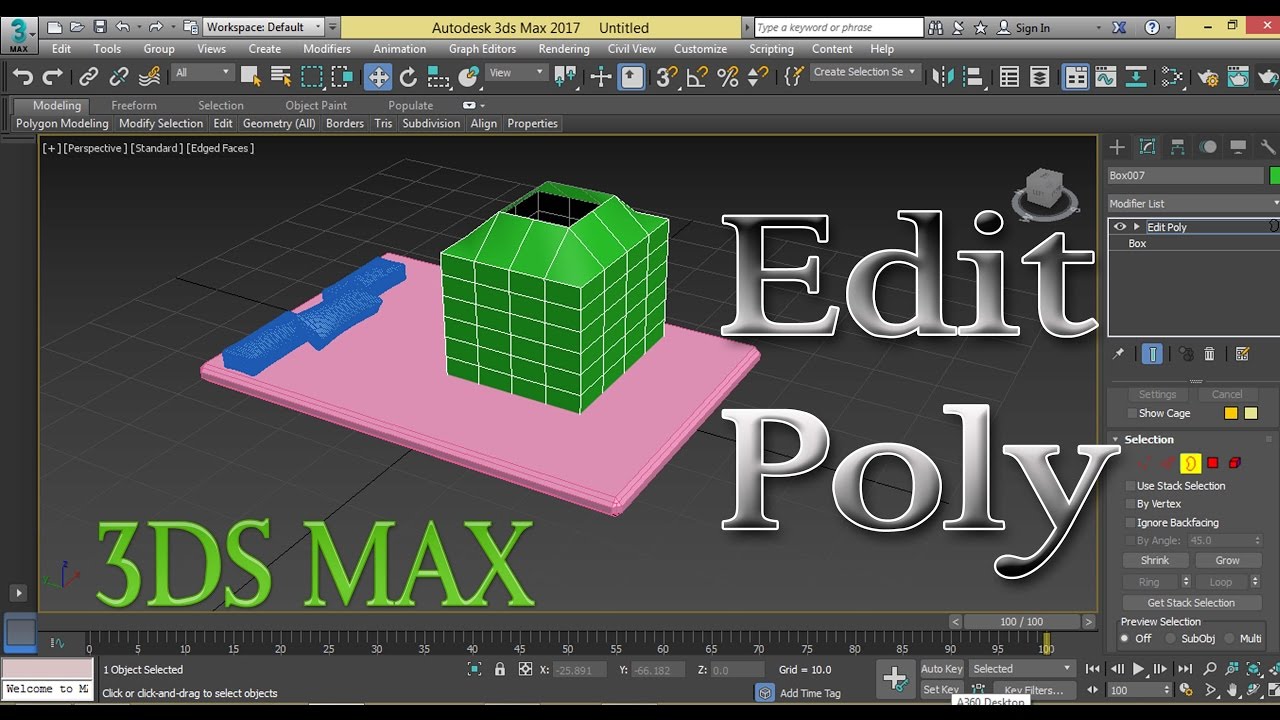Screen dimensions: 1280x720
Task: Click the Redo arrow in main toolbar
Action: tap(53, 76)
